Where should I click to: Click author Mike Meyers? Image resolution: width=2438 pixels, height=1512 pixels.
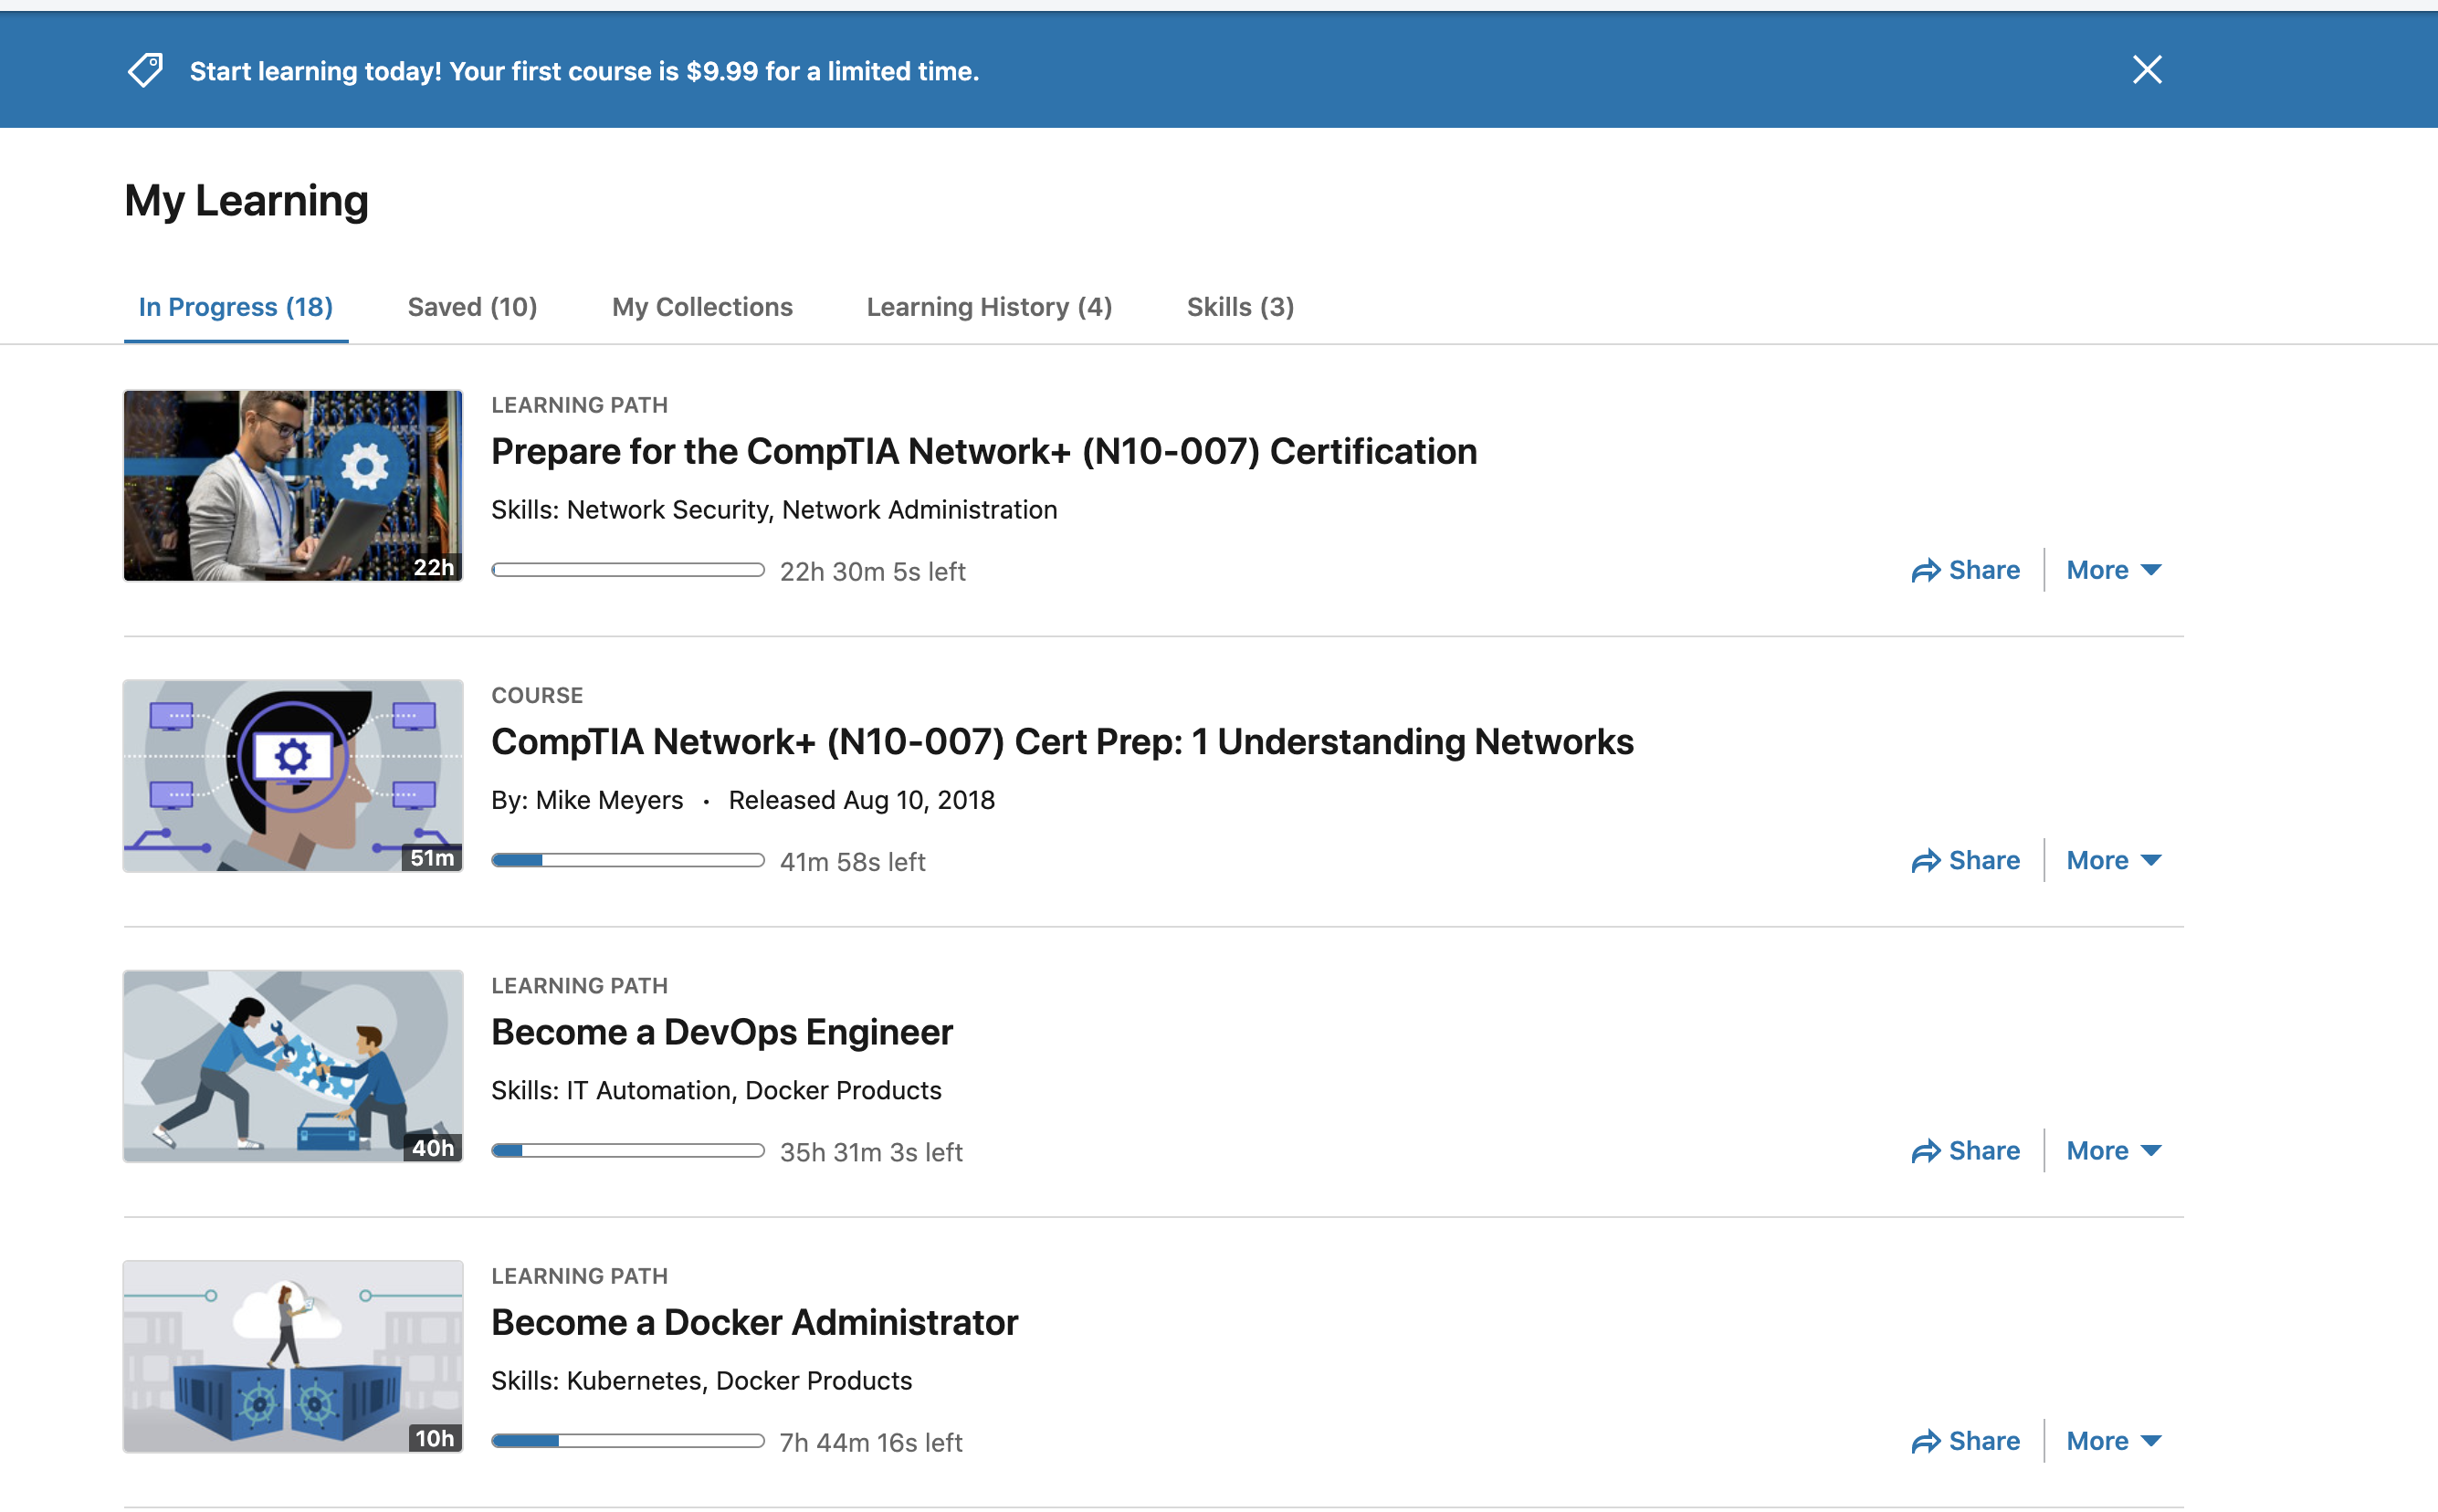[609, 800]
